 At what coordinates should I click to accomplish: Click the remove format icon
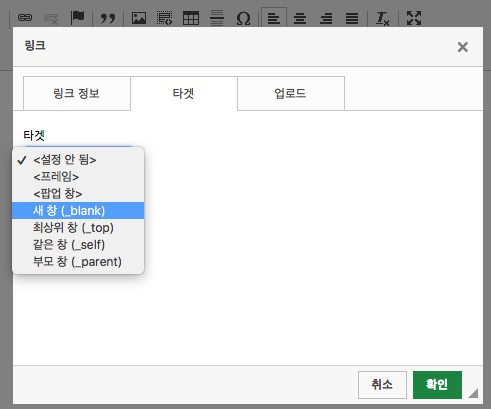coord(382,18)
